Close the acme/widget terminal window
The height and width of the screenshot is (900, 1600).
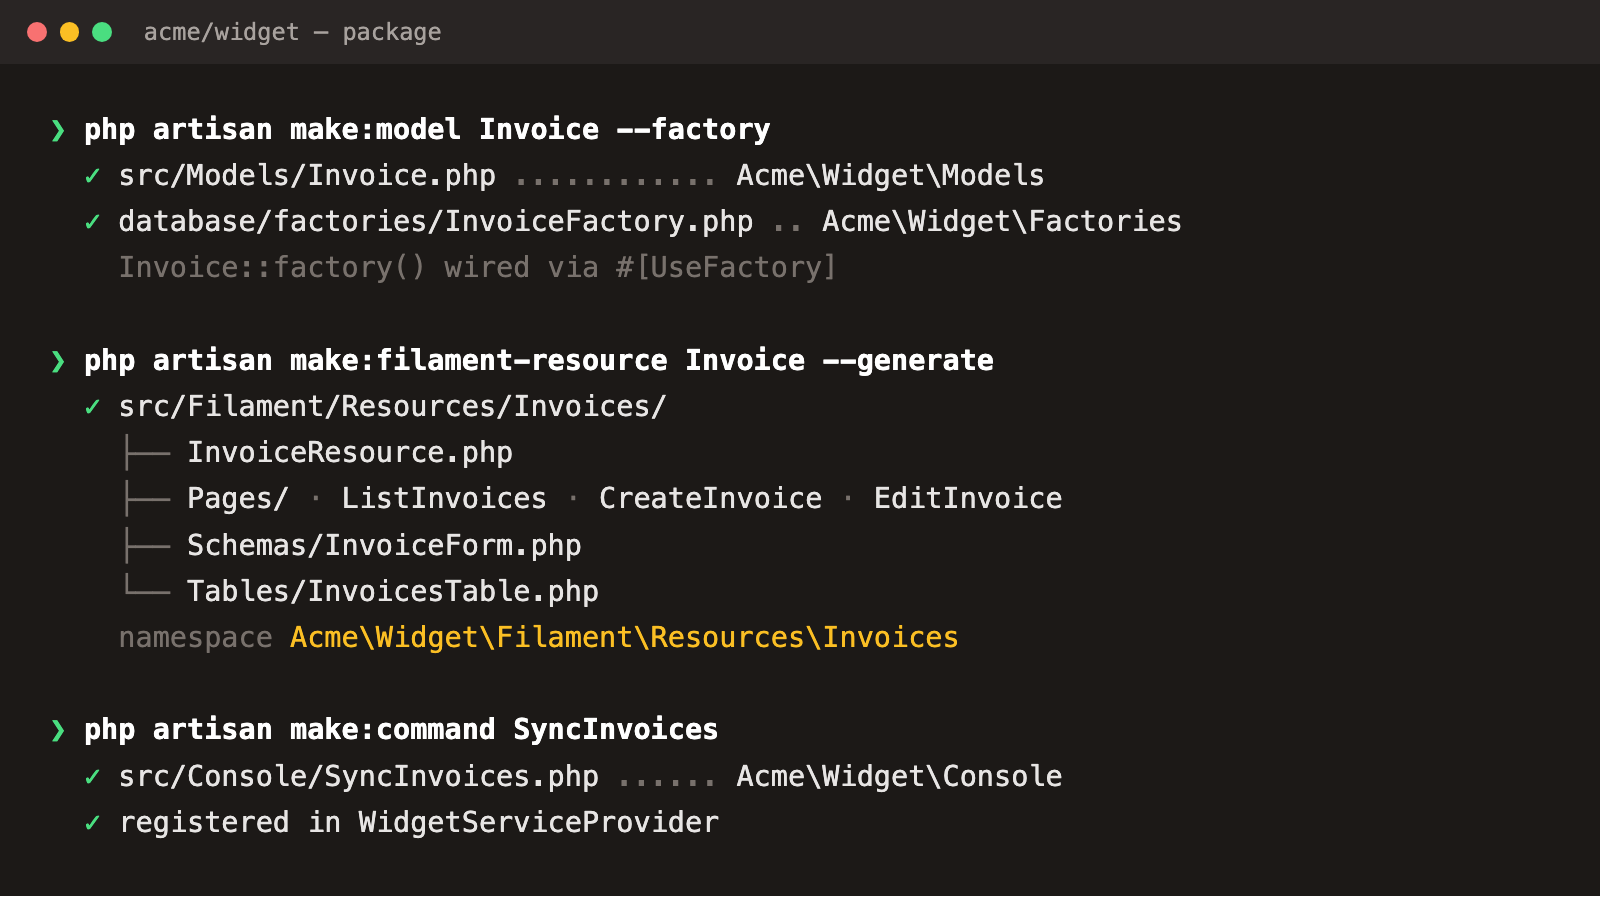click(x=37, y=32)
